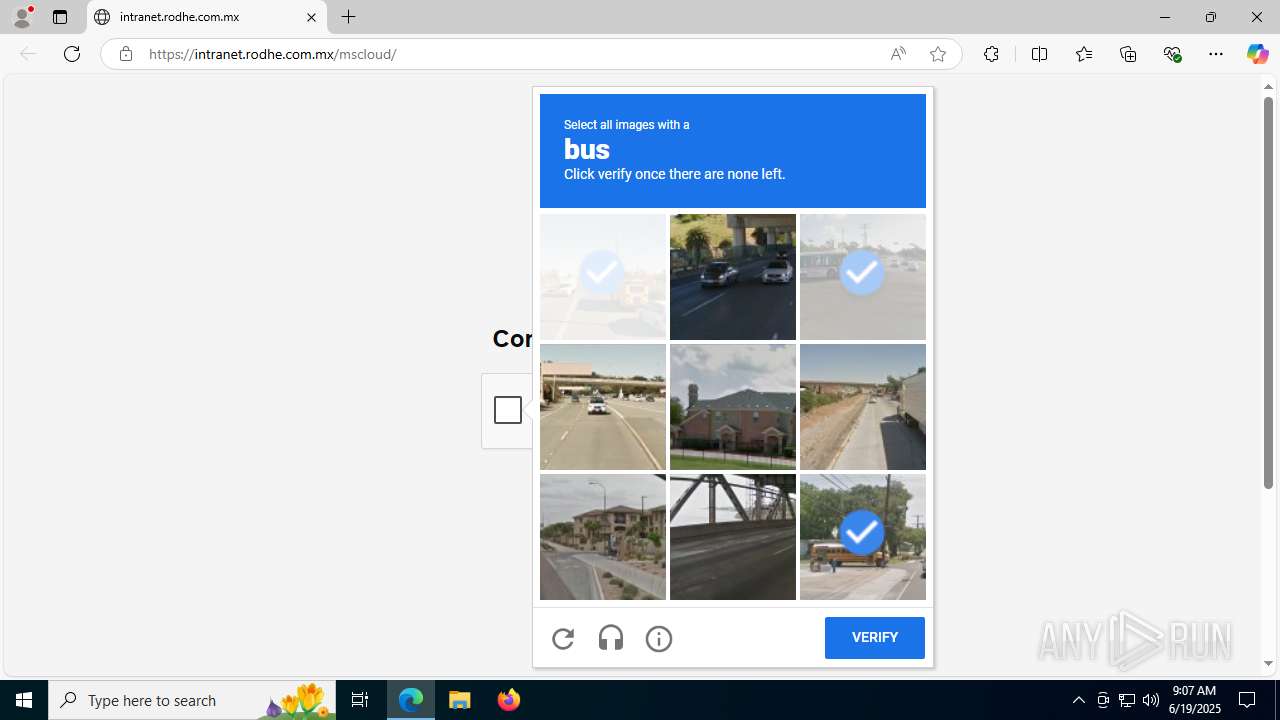This screenshot has height=720, width=1280.
Task: Open network status tray icon
Action: pos(1127,700)
